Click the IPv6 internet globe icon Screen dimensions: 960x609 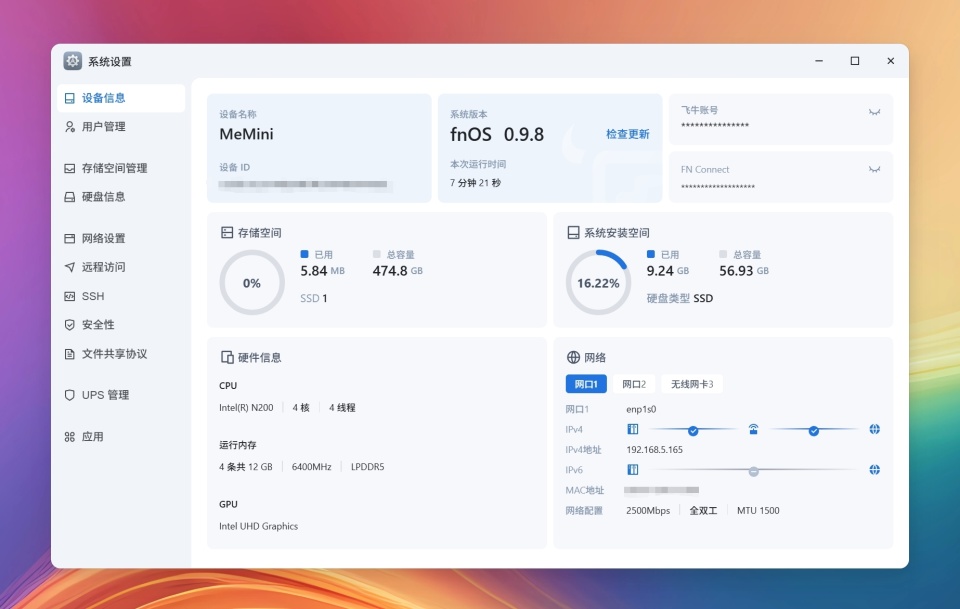pos(874,469)
